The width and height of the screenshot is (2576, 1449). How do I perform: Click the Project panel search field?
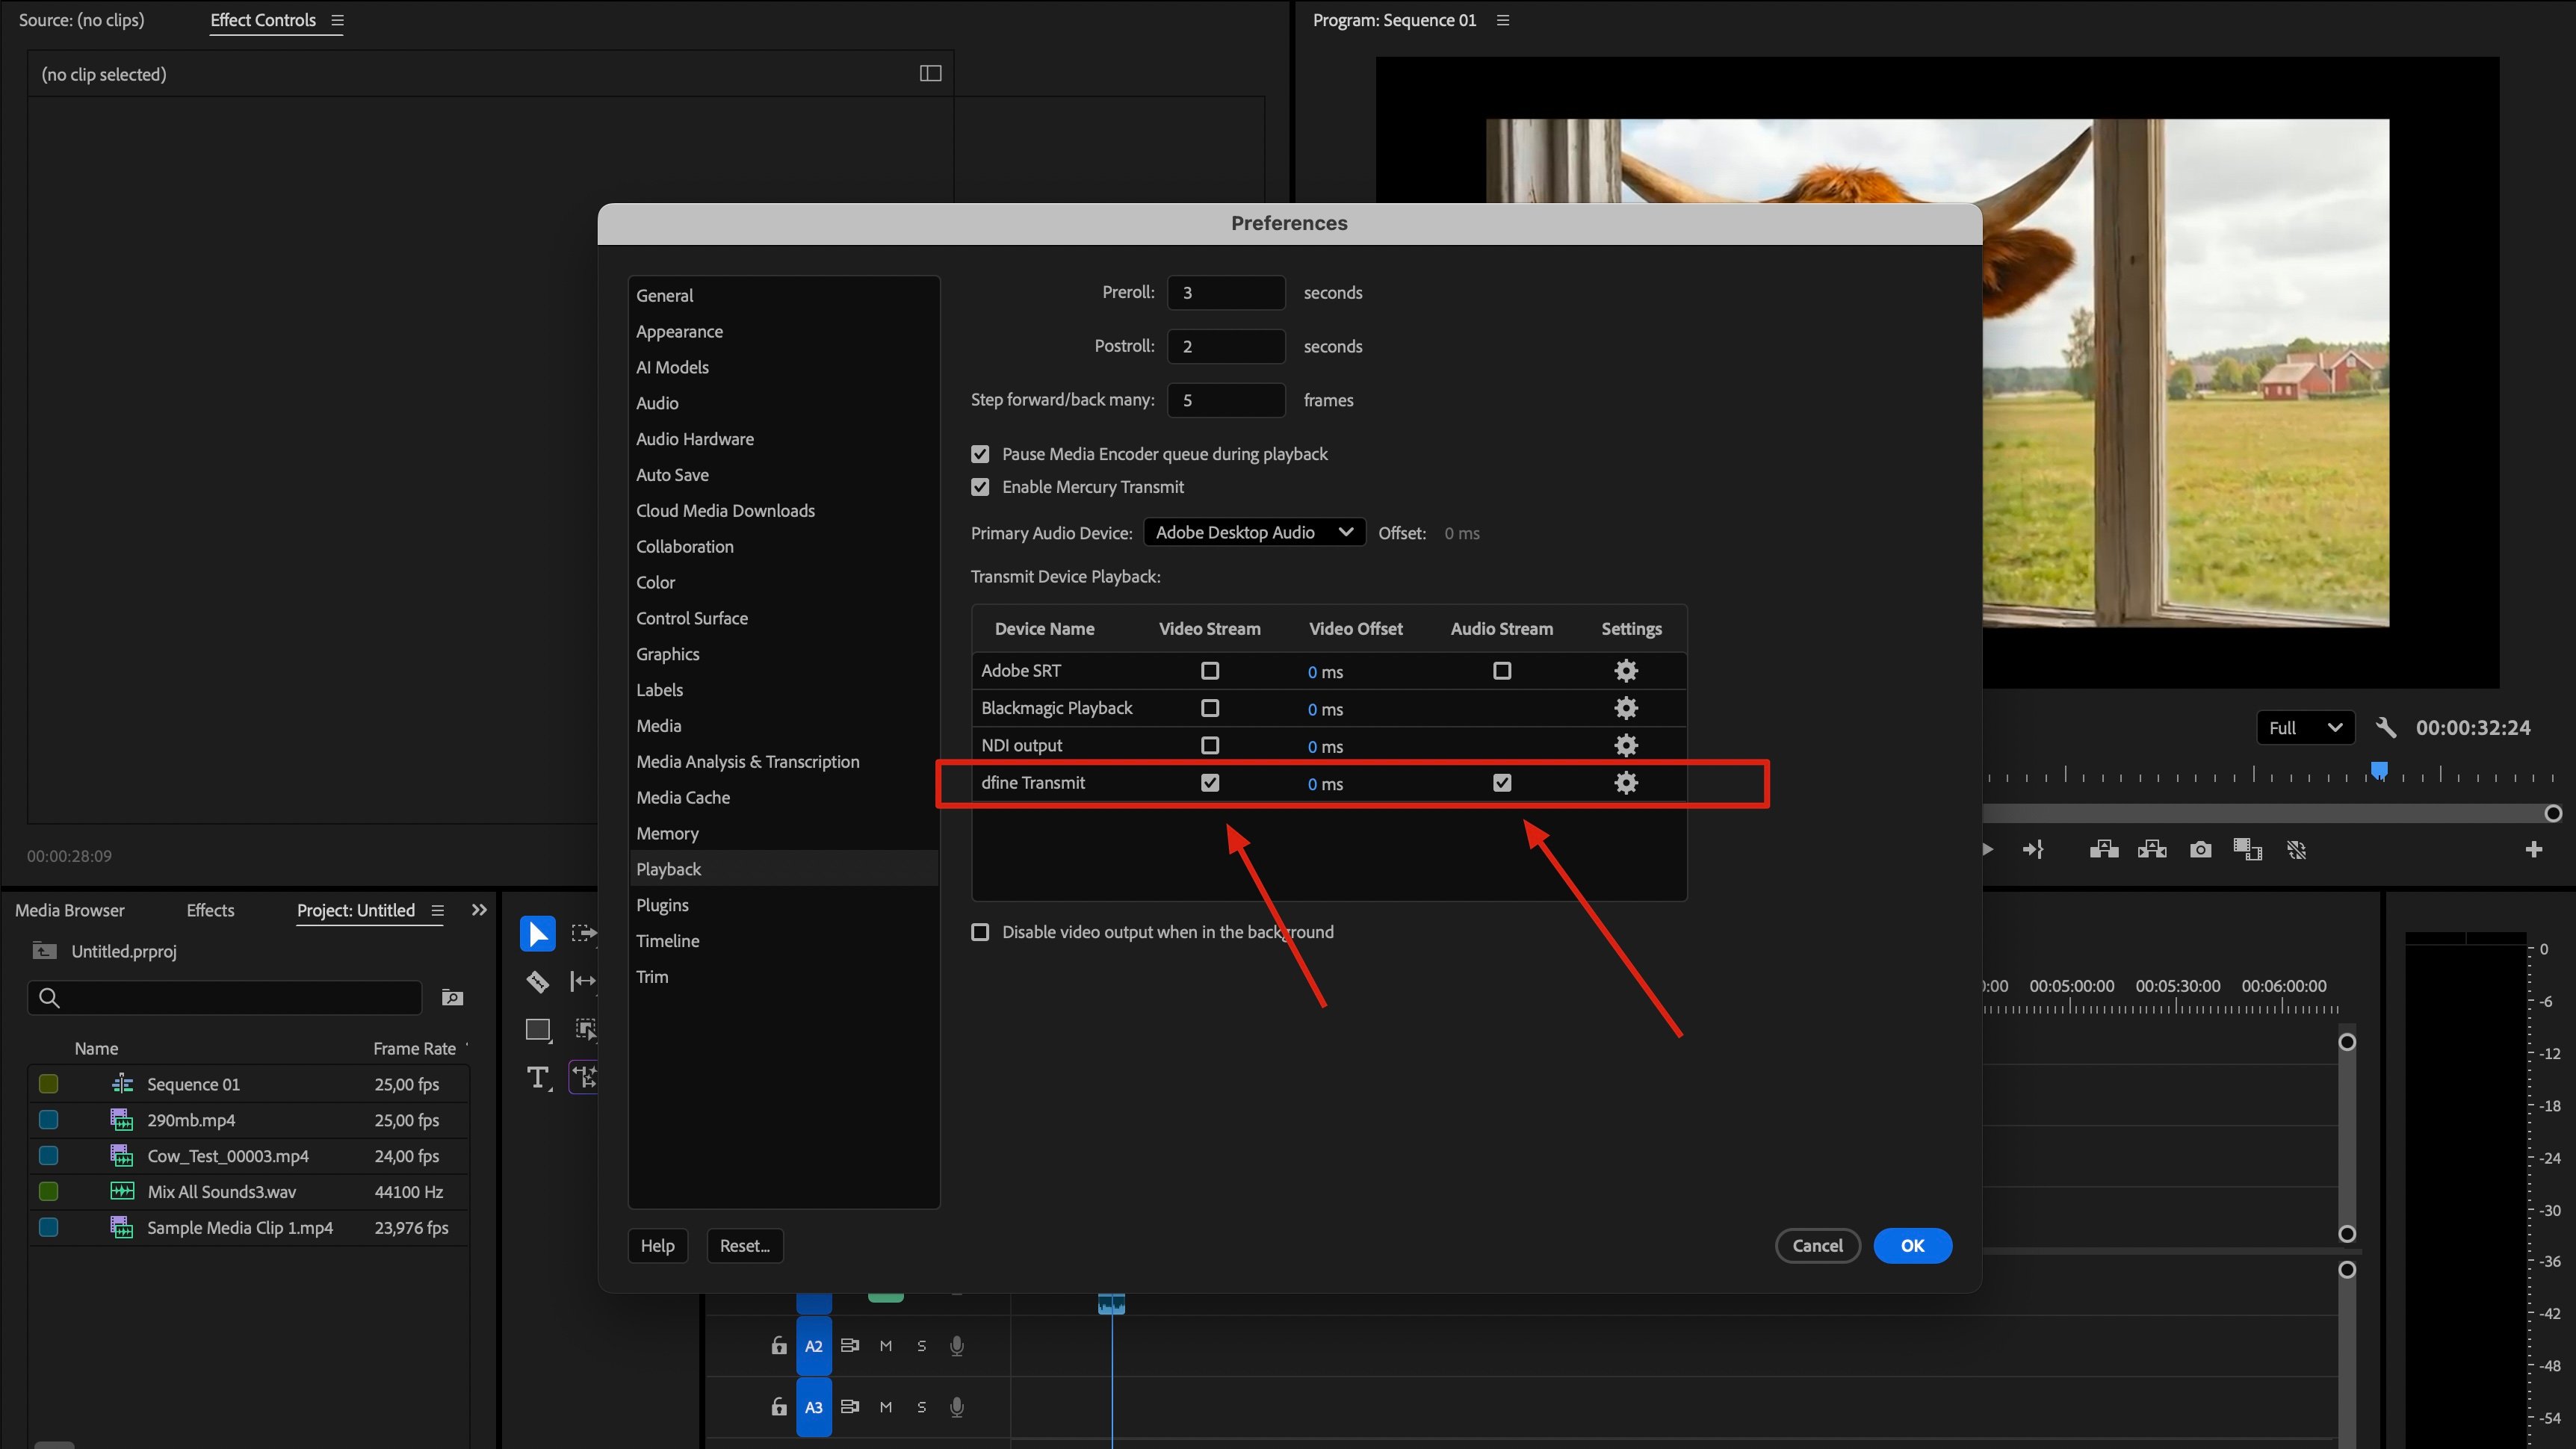(x=225, y=998)
